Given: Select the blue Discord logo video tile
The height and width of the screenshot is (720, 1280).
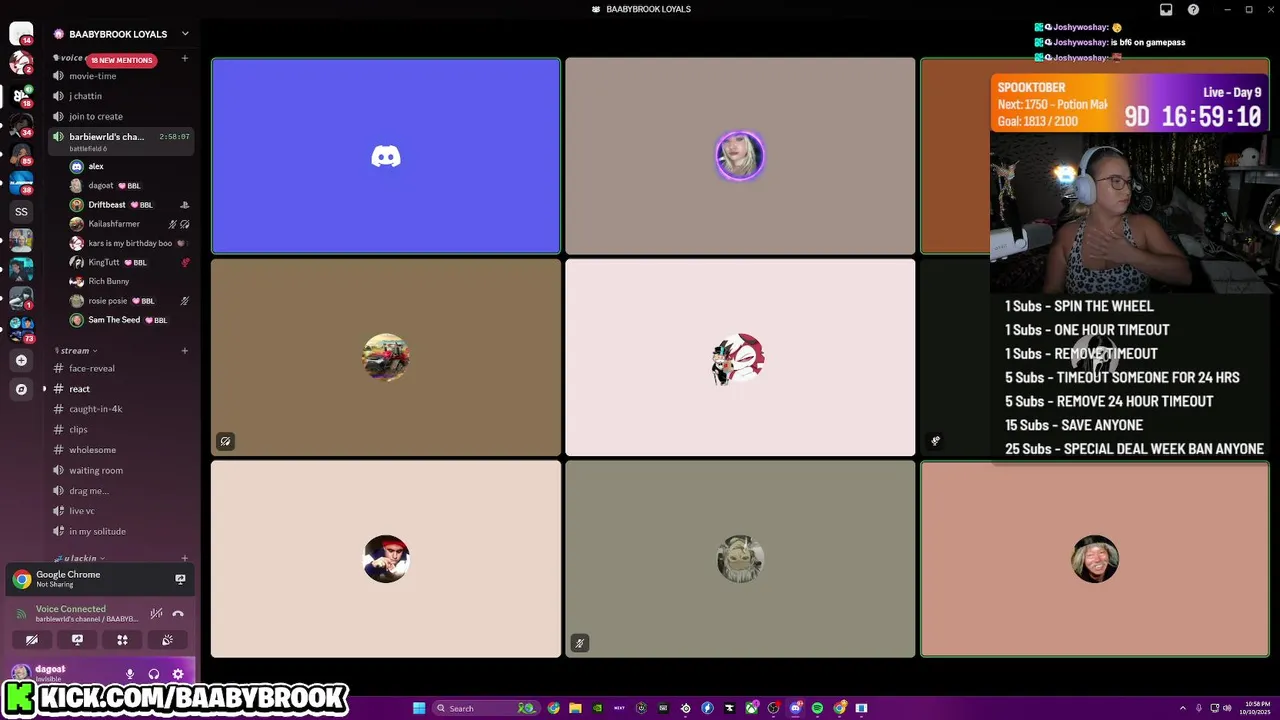Looking at the screenshot, I should coord(386,156).
